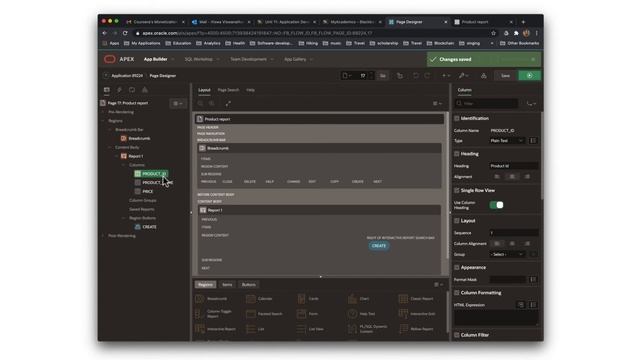Switch to the Layout tab
This screenshot has height=360, width=640.
[204, 90]
